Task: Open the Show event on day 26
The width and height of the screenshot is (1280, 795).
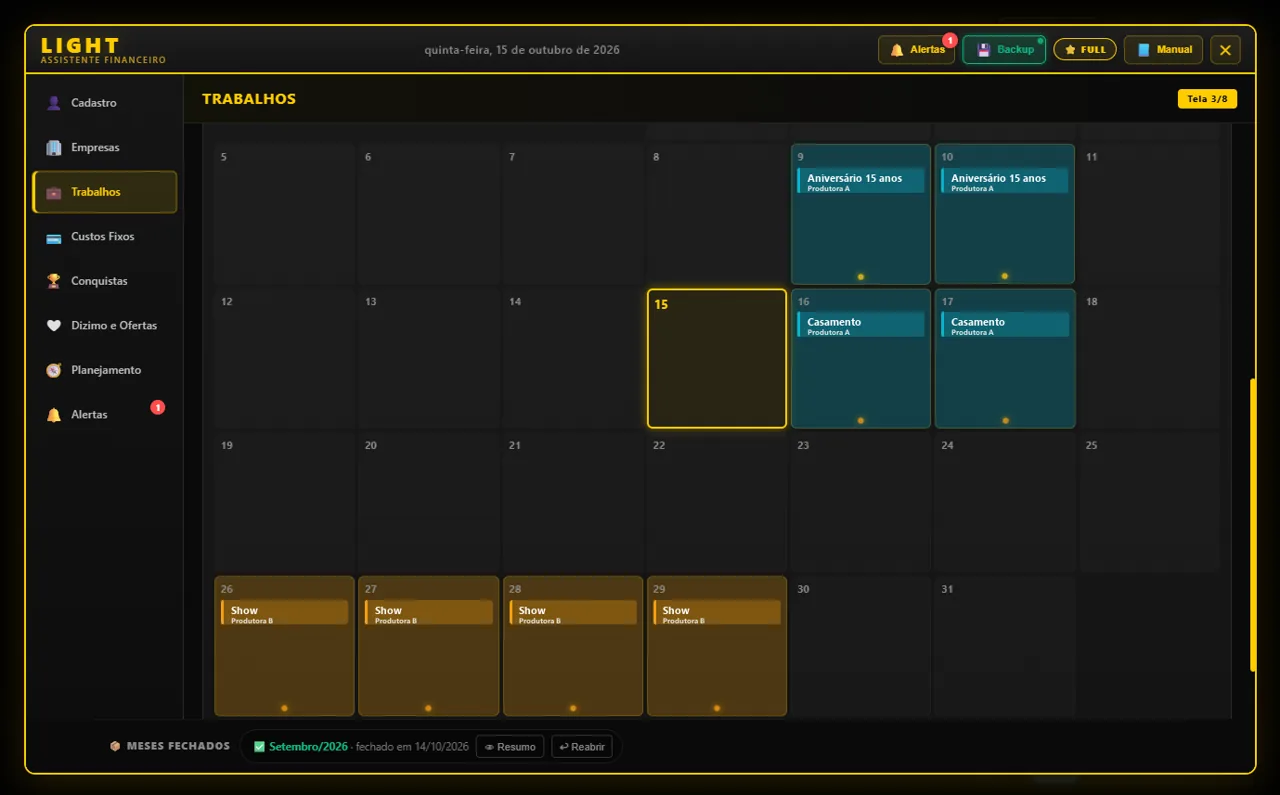Action: tap(285, 613)
